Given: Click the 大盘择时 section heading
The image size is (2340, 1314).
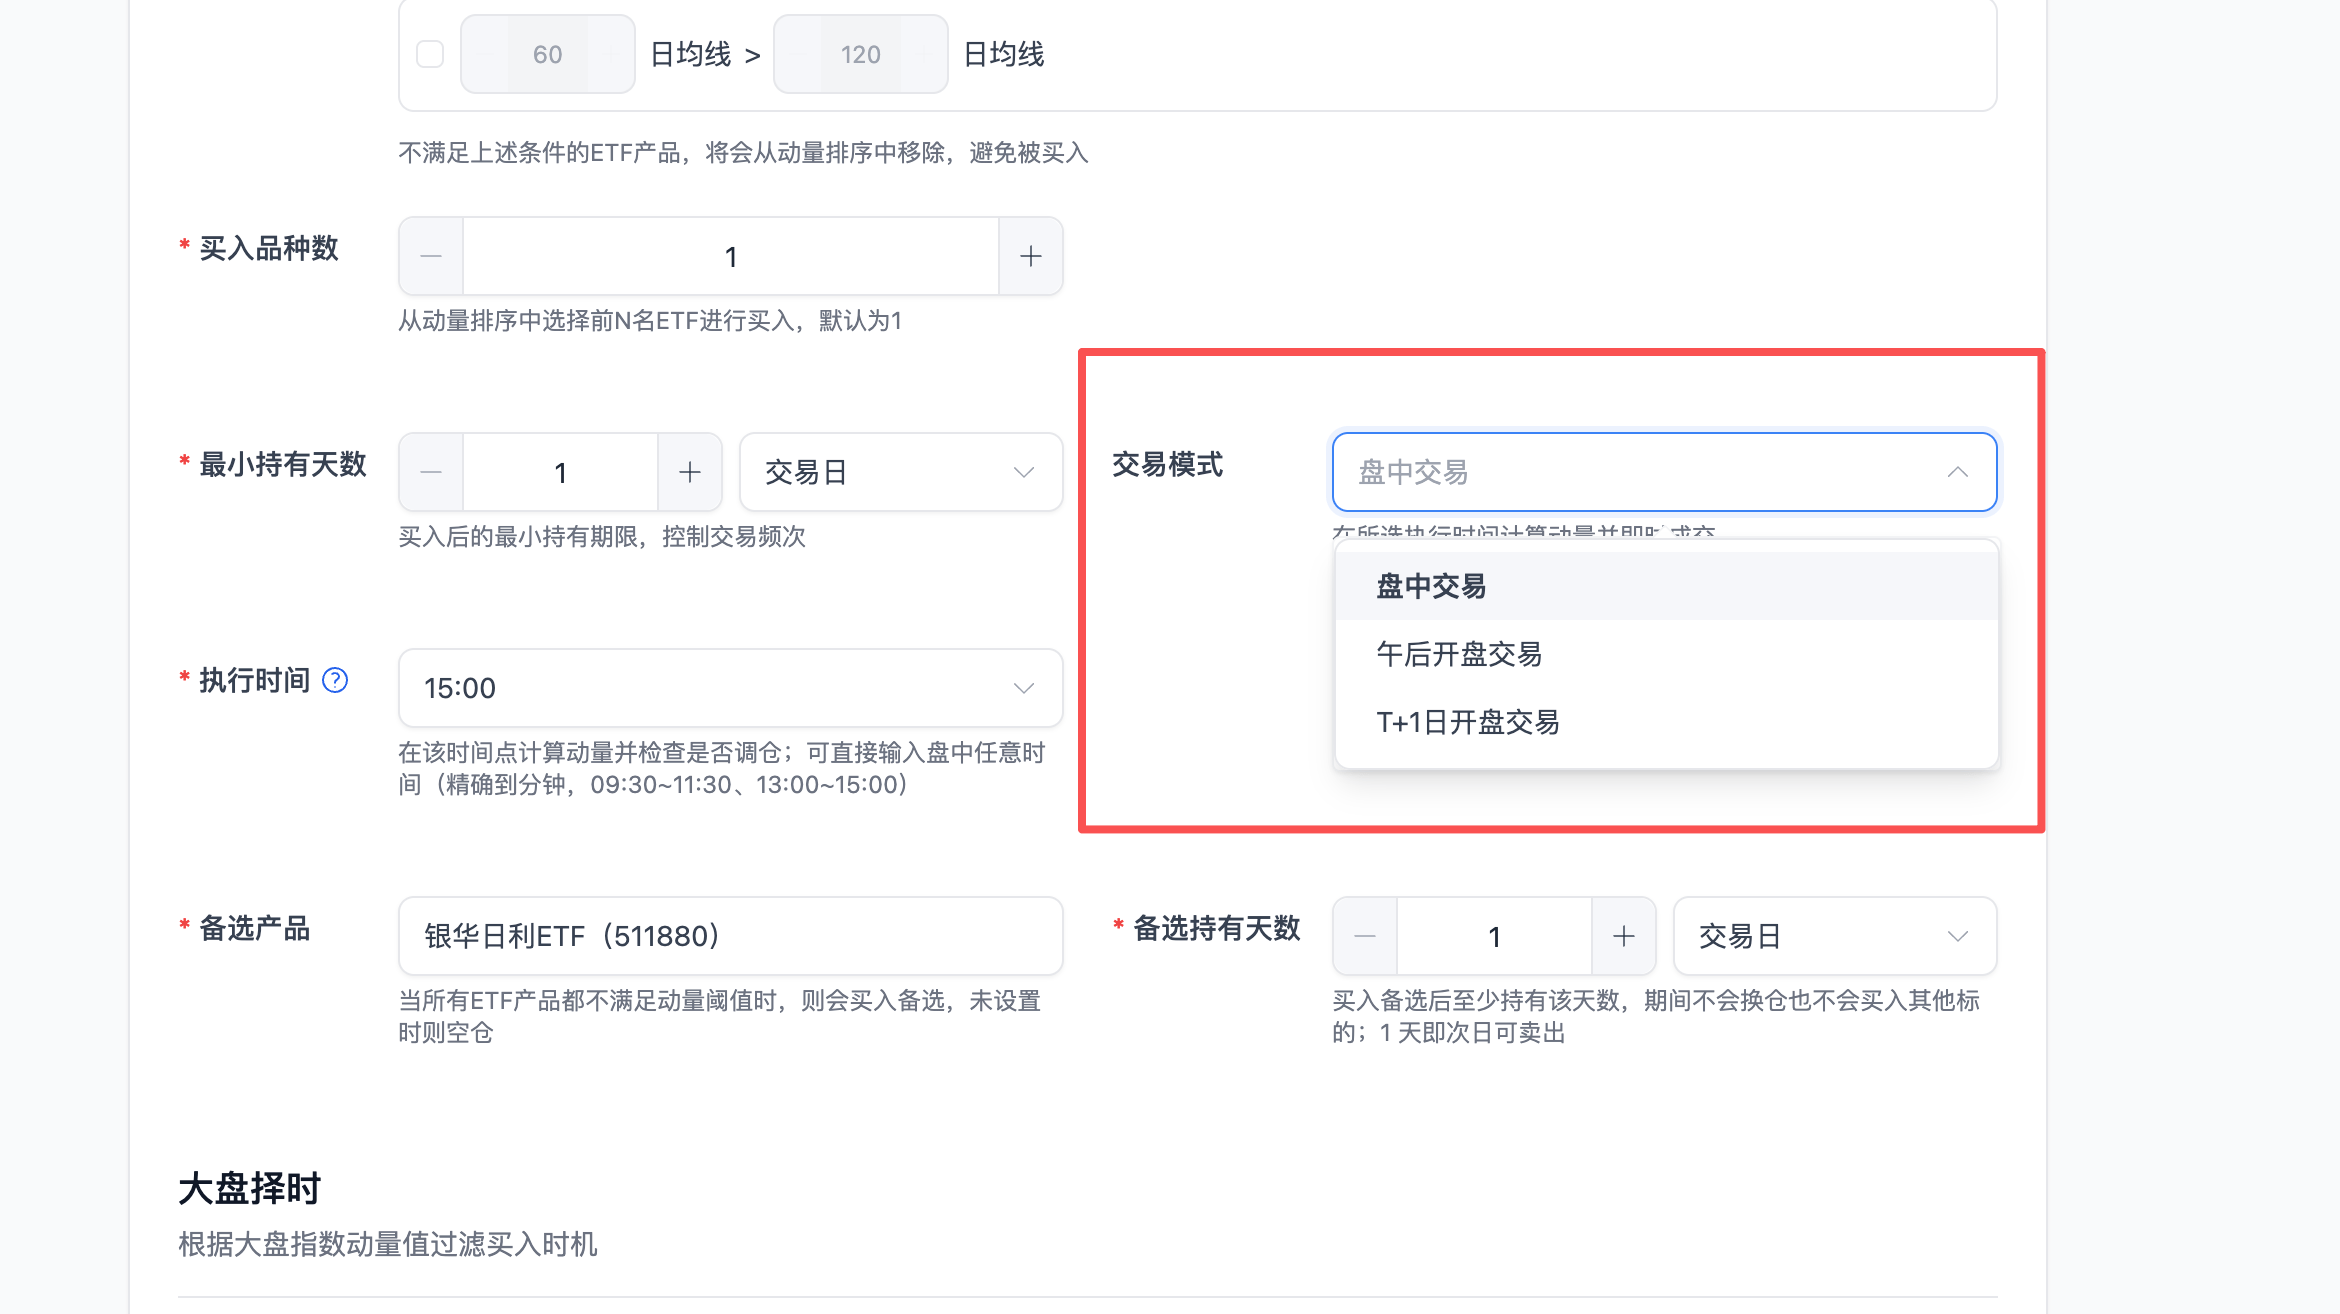Looking at the screenshot, I should coord(250,1189).
